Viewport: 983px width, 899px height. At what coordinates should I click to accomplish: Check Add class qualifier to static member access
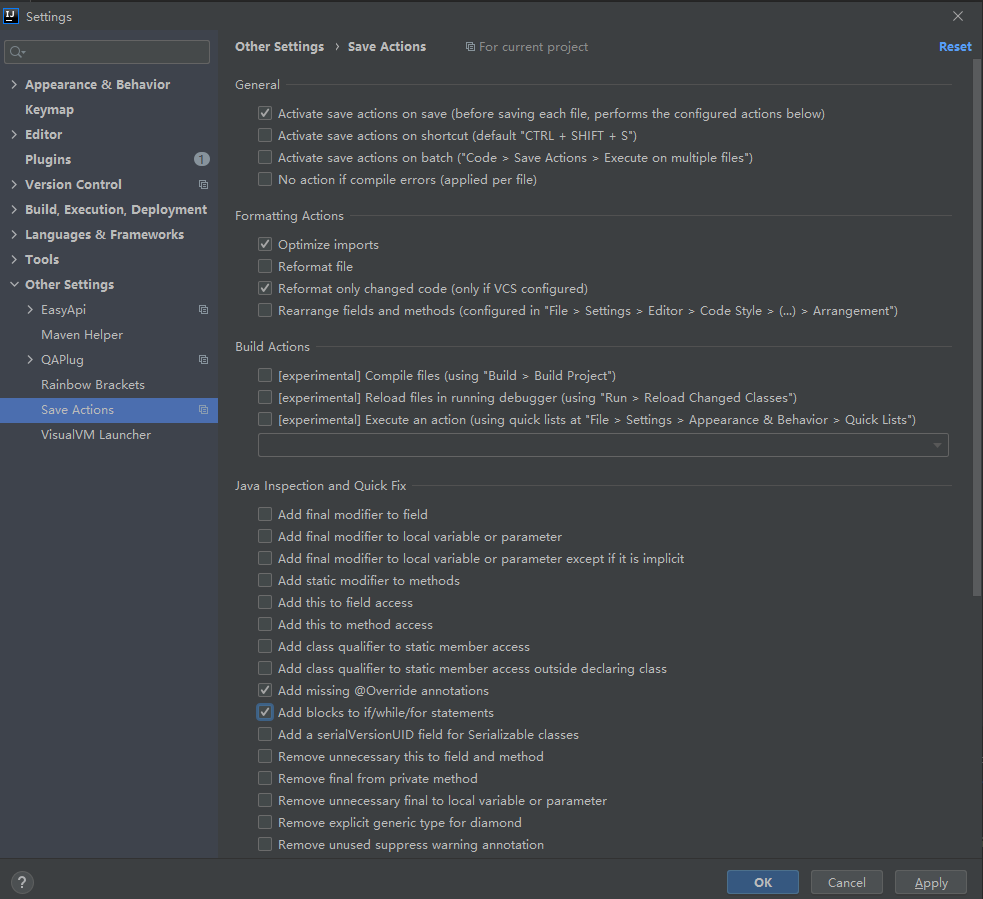tap(265, 646)
